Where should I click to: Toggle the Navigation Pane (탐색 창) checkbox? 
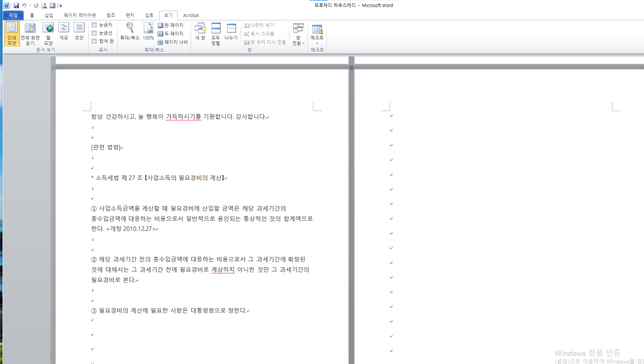(x=94, y=41)
